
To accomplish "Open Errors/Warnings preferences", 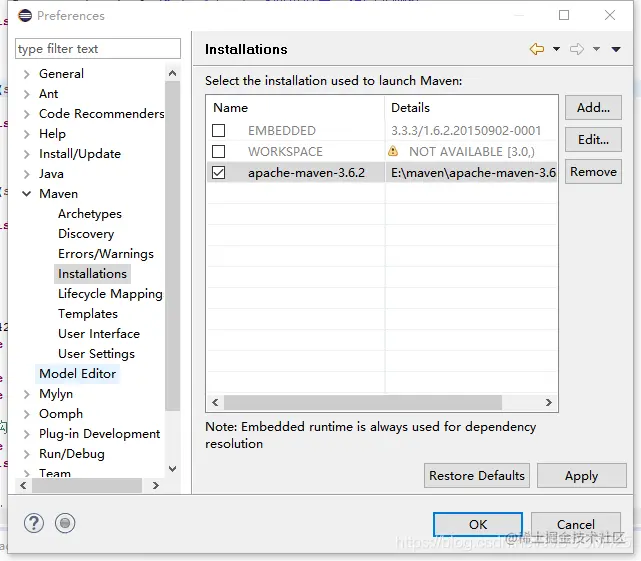I will pos(106,254).
